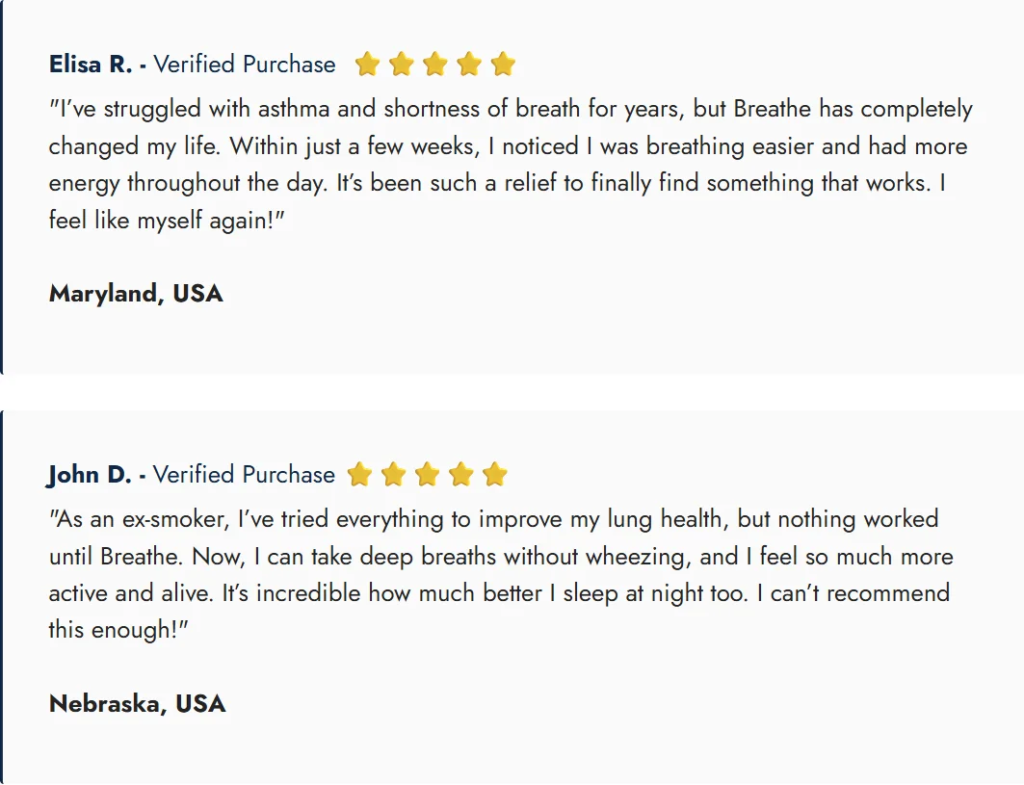Image resolution: width=1024 pixels, height=785 pixels.
Task: Click the blue left border of John's card
Action: 1,598
